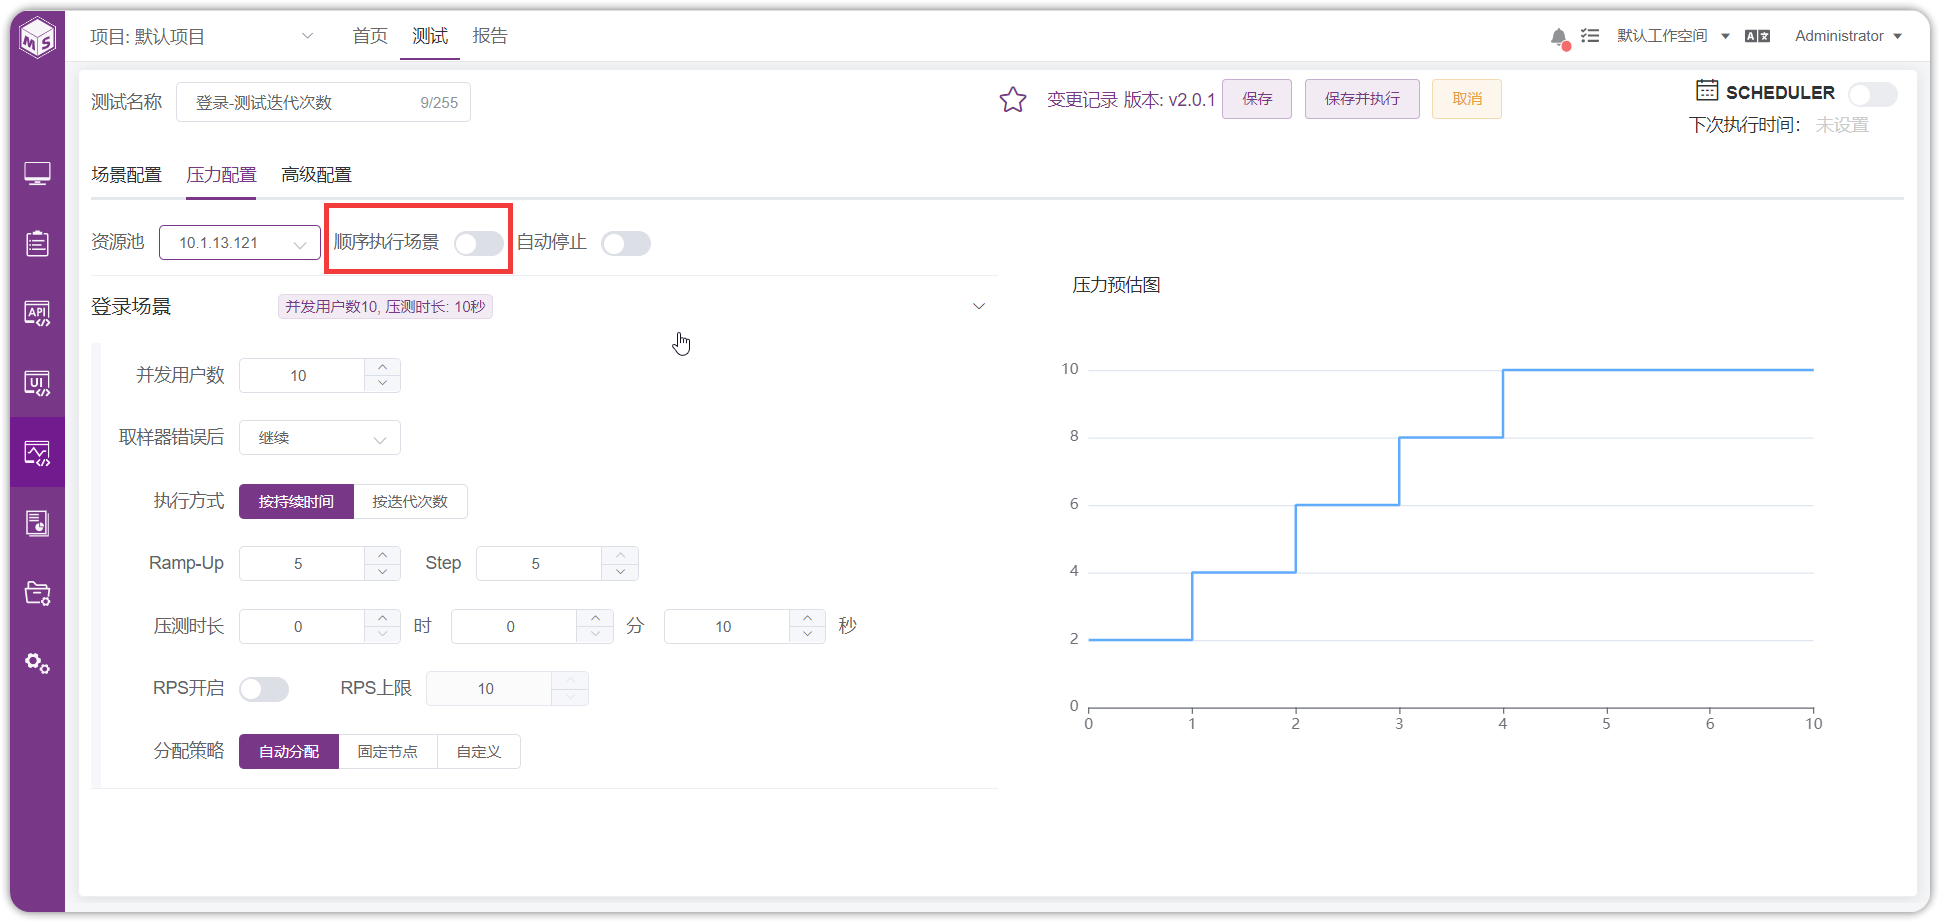Select the 自定义 allocation strategy
The width and height of the screenshot is (1940, 922).
pos(479,752)
